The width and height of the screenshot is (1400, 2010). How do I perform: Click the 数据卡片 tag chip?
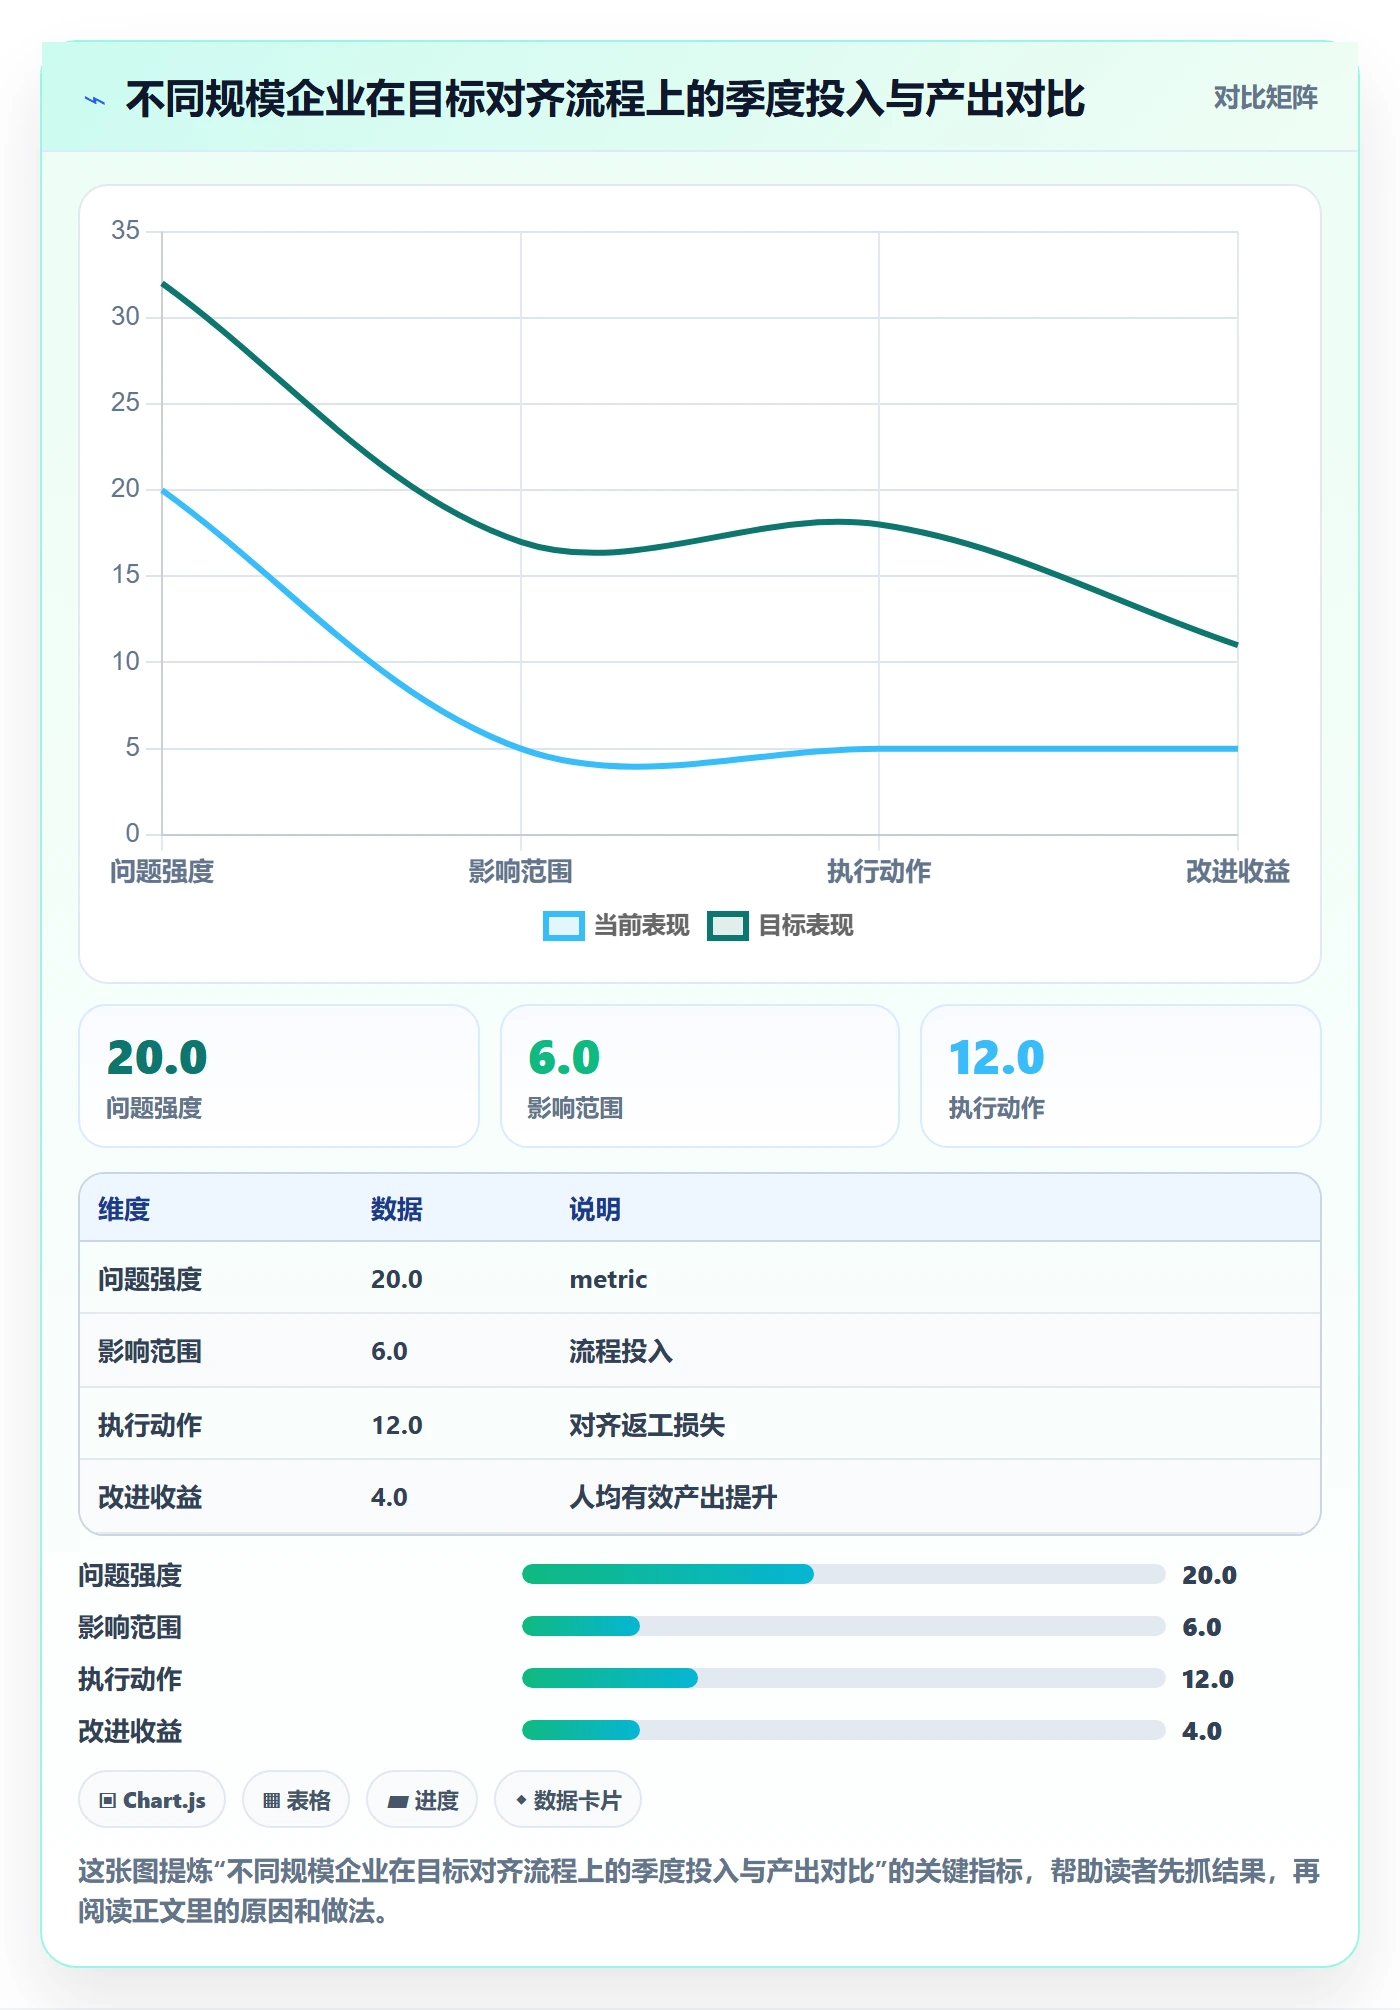point(568,1800)
